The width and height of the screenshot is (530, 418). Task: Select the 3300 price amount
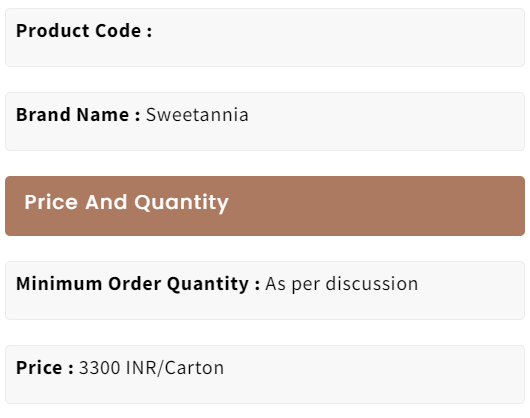click(99, 367)
